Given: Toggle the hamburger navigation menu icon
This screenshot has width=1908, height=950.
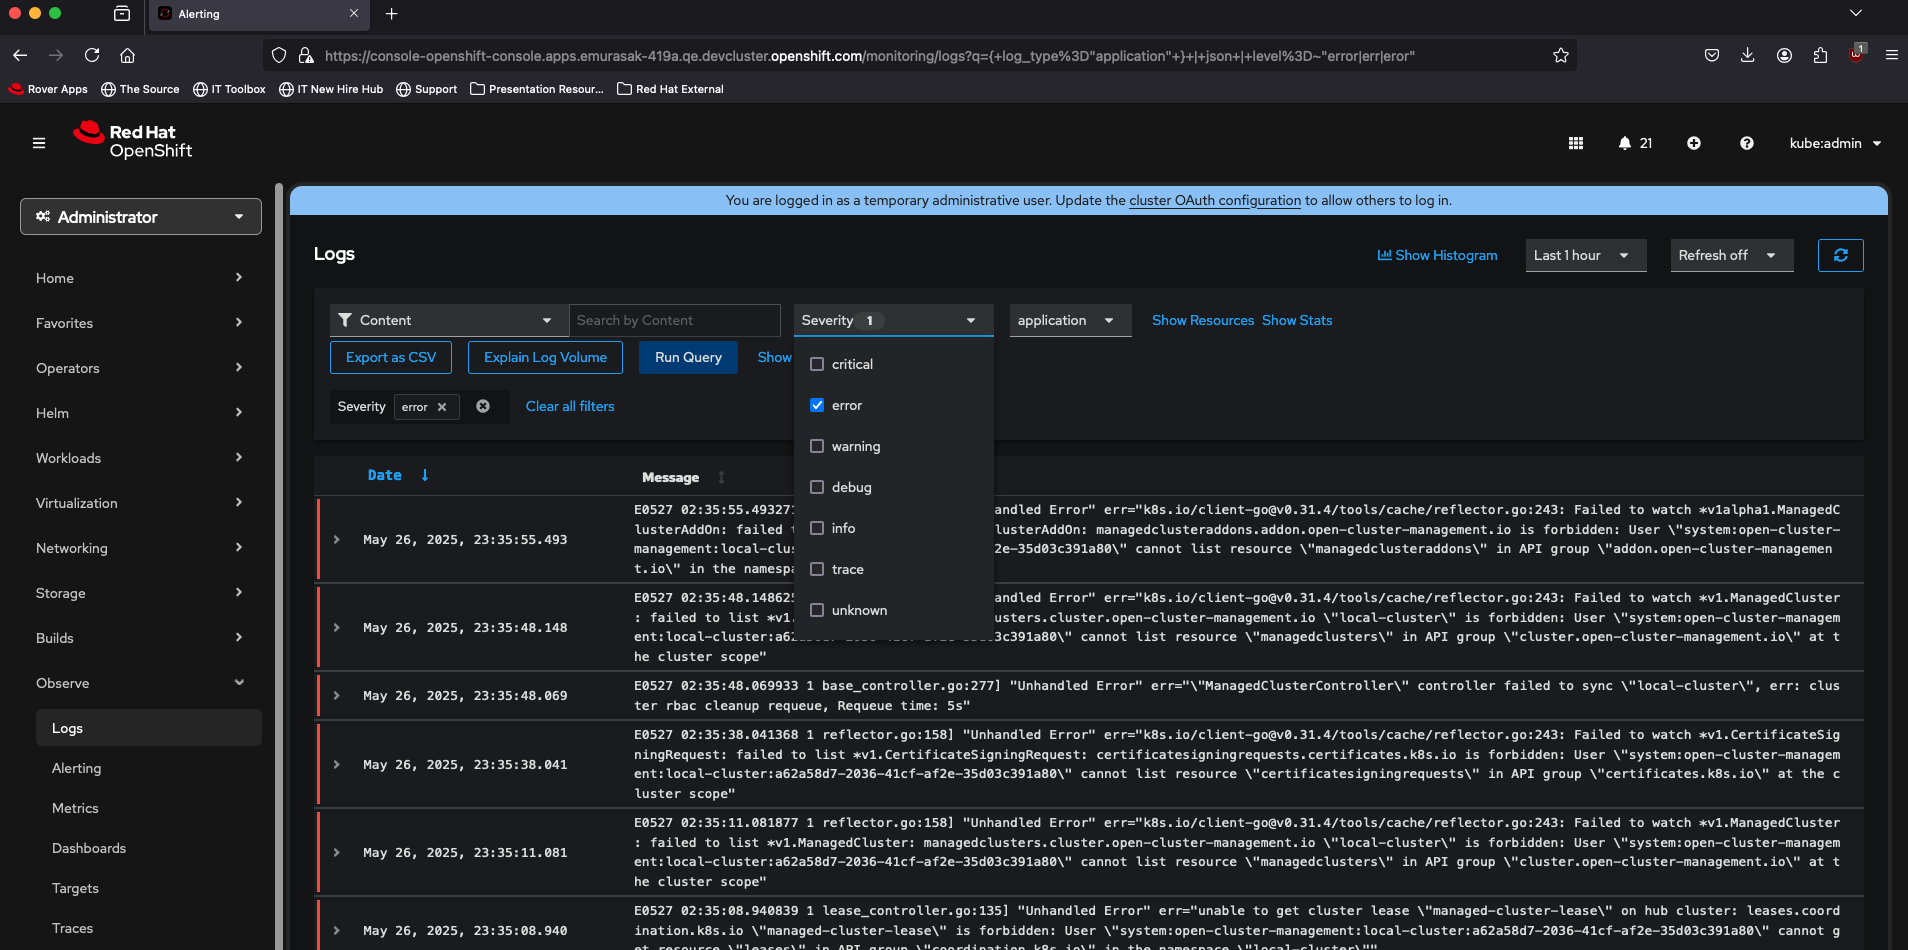Looking at the screenshot, I should click(x=39, y=143).
